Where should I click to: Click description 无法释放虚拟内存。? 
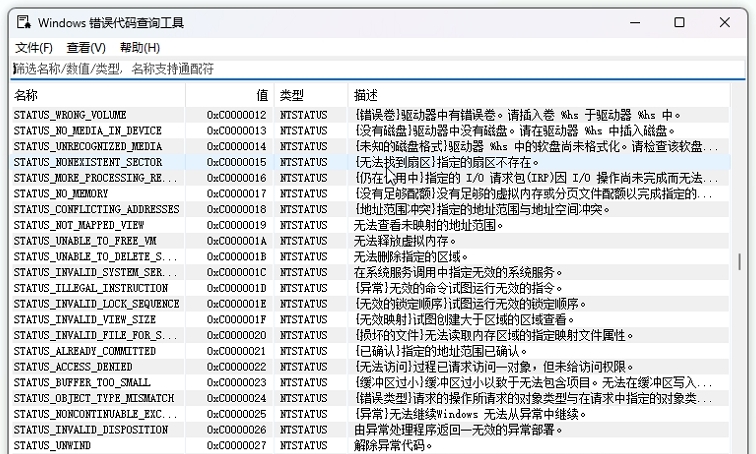tap(405, 240)
